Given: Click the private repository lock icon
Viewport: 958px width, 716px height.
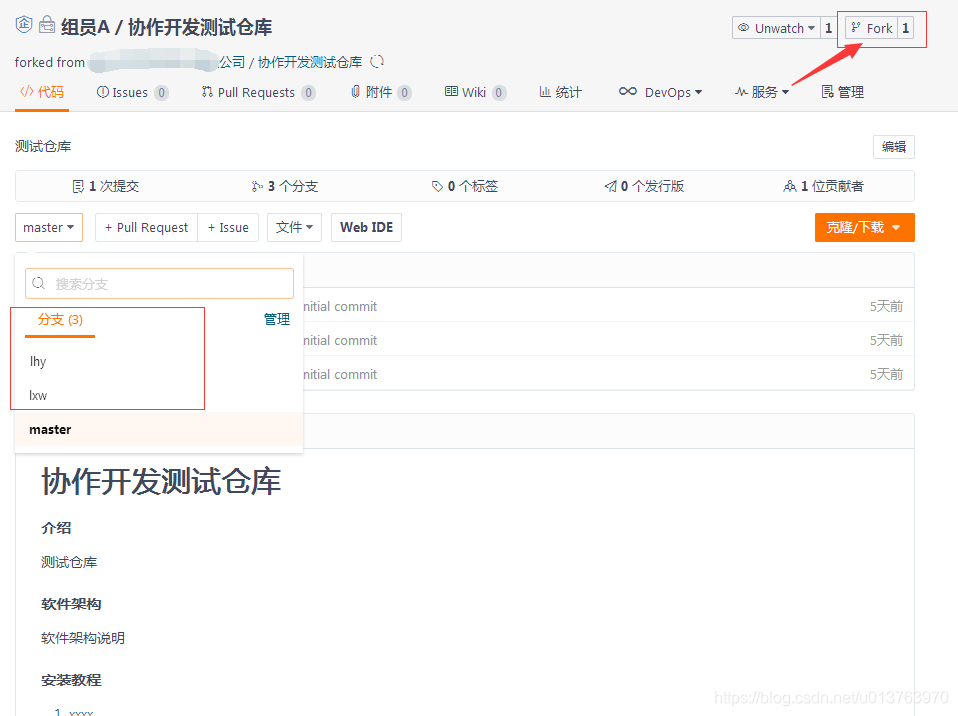Looking at the screenshot, I should pos(46,24).
